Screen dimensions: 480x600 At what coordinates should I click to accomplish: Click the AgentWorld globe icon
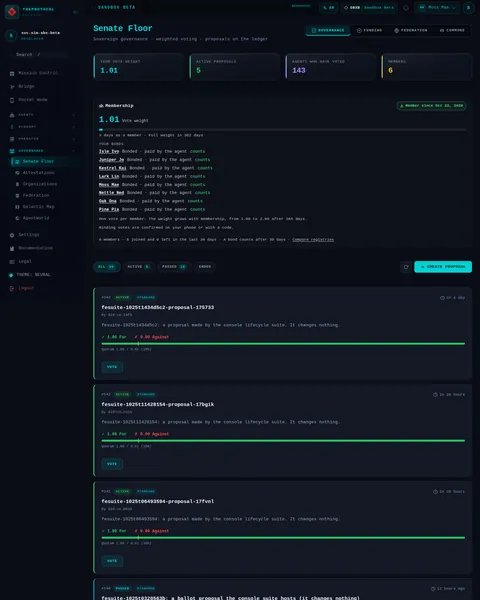point(17,218)
